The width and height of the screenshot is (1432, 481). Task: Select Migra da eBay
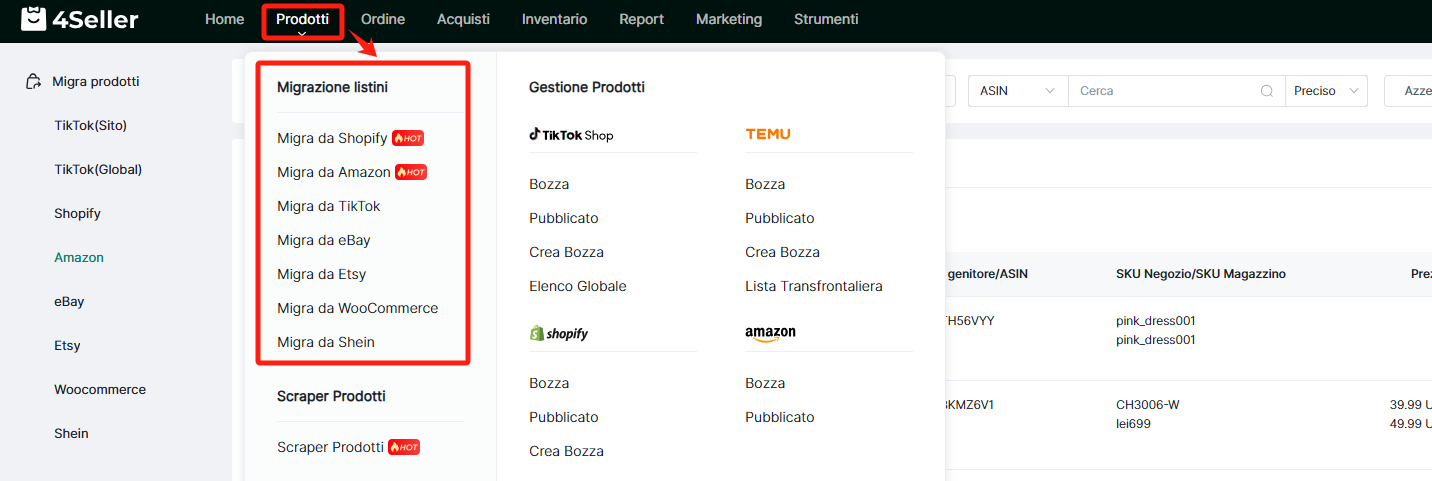pyautogui.click(x=324, y=240)
